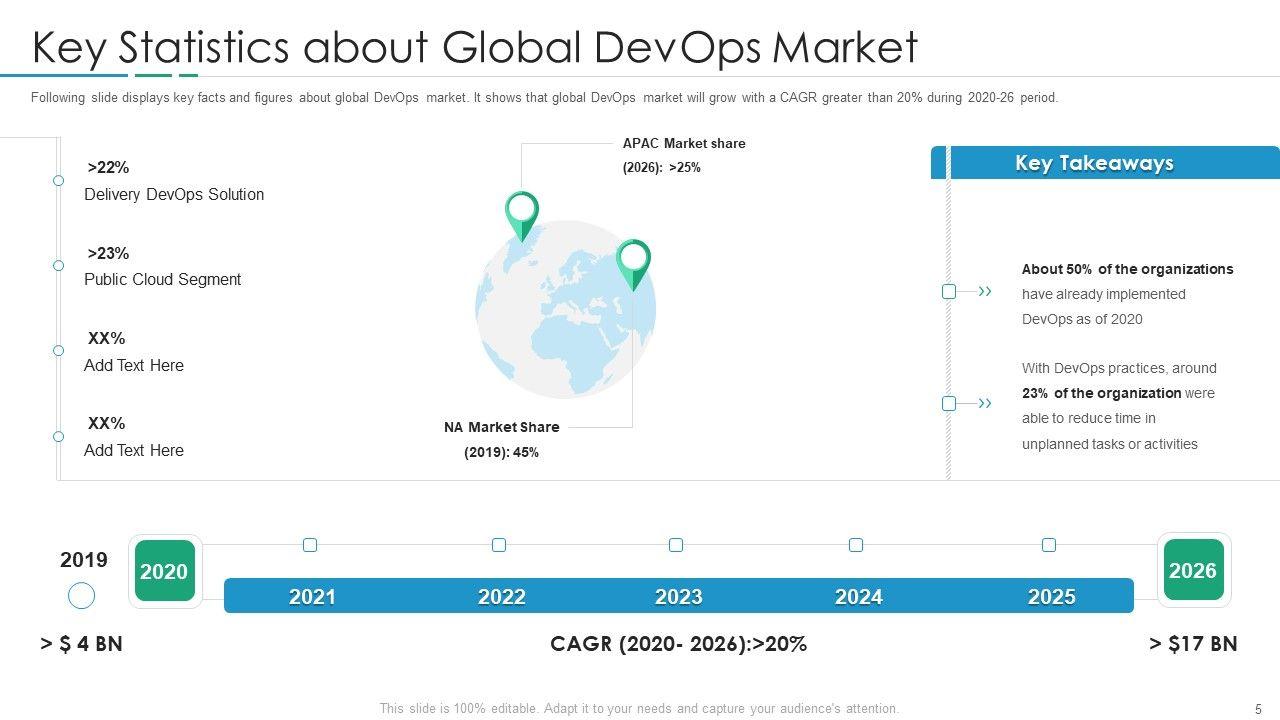The height and width of the screenshot is (720, 1280).
Task: Click the green 2020 year box
Action: [x=165, y=572]
